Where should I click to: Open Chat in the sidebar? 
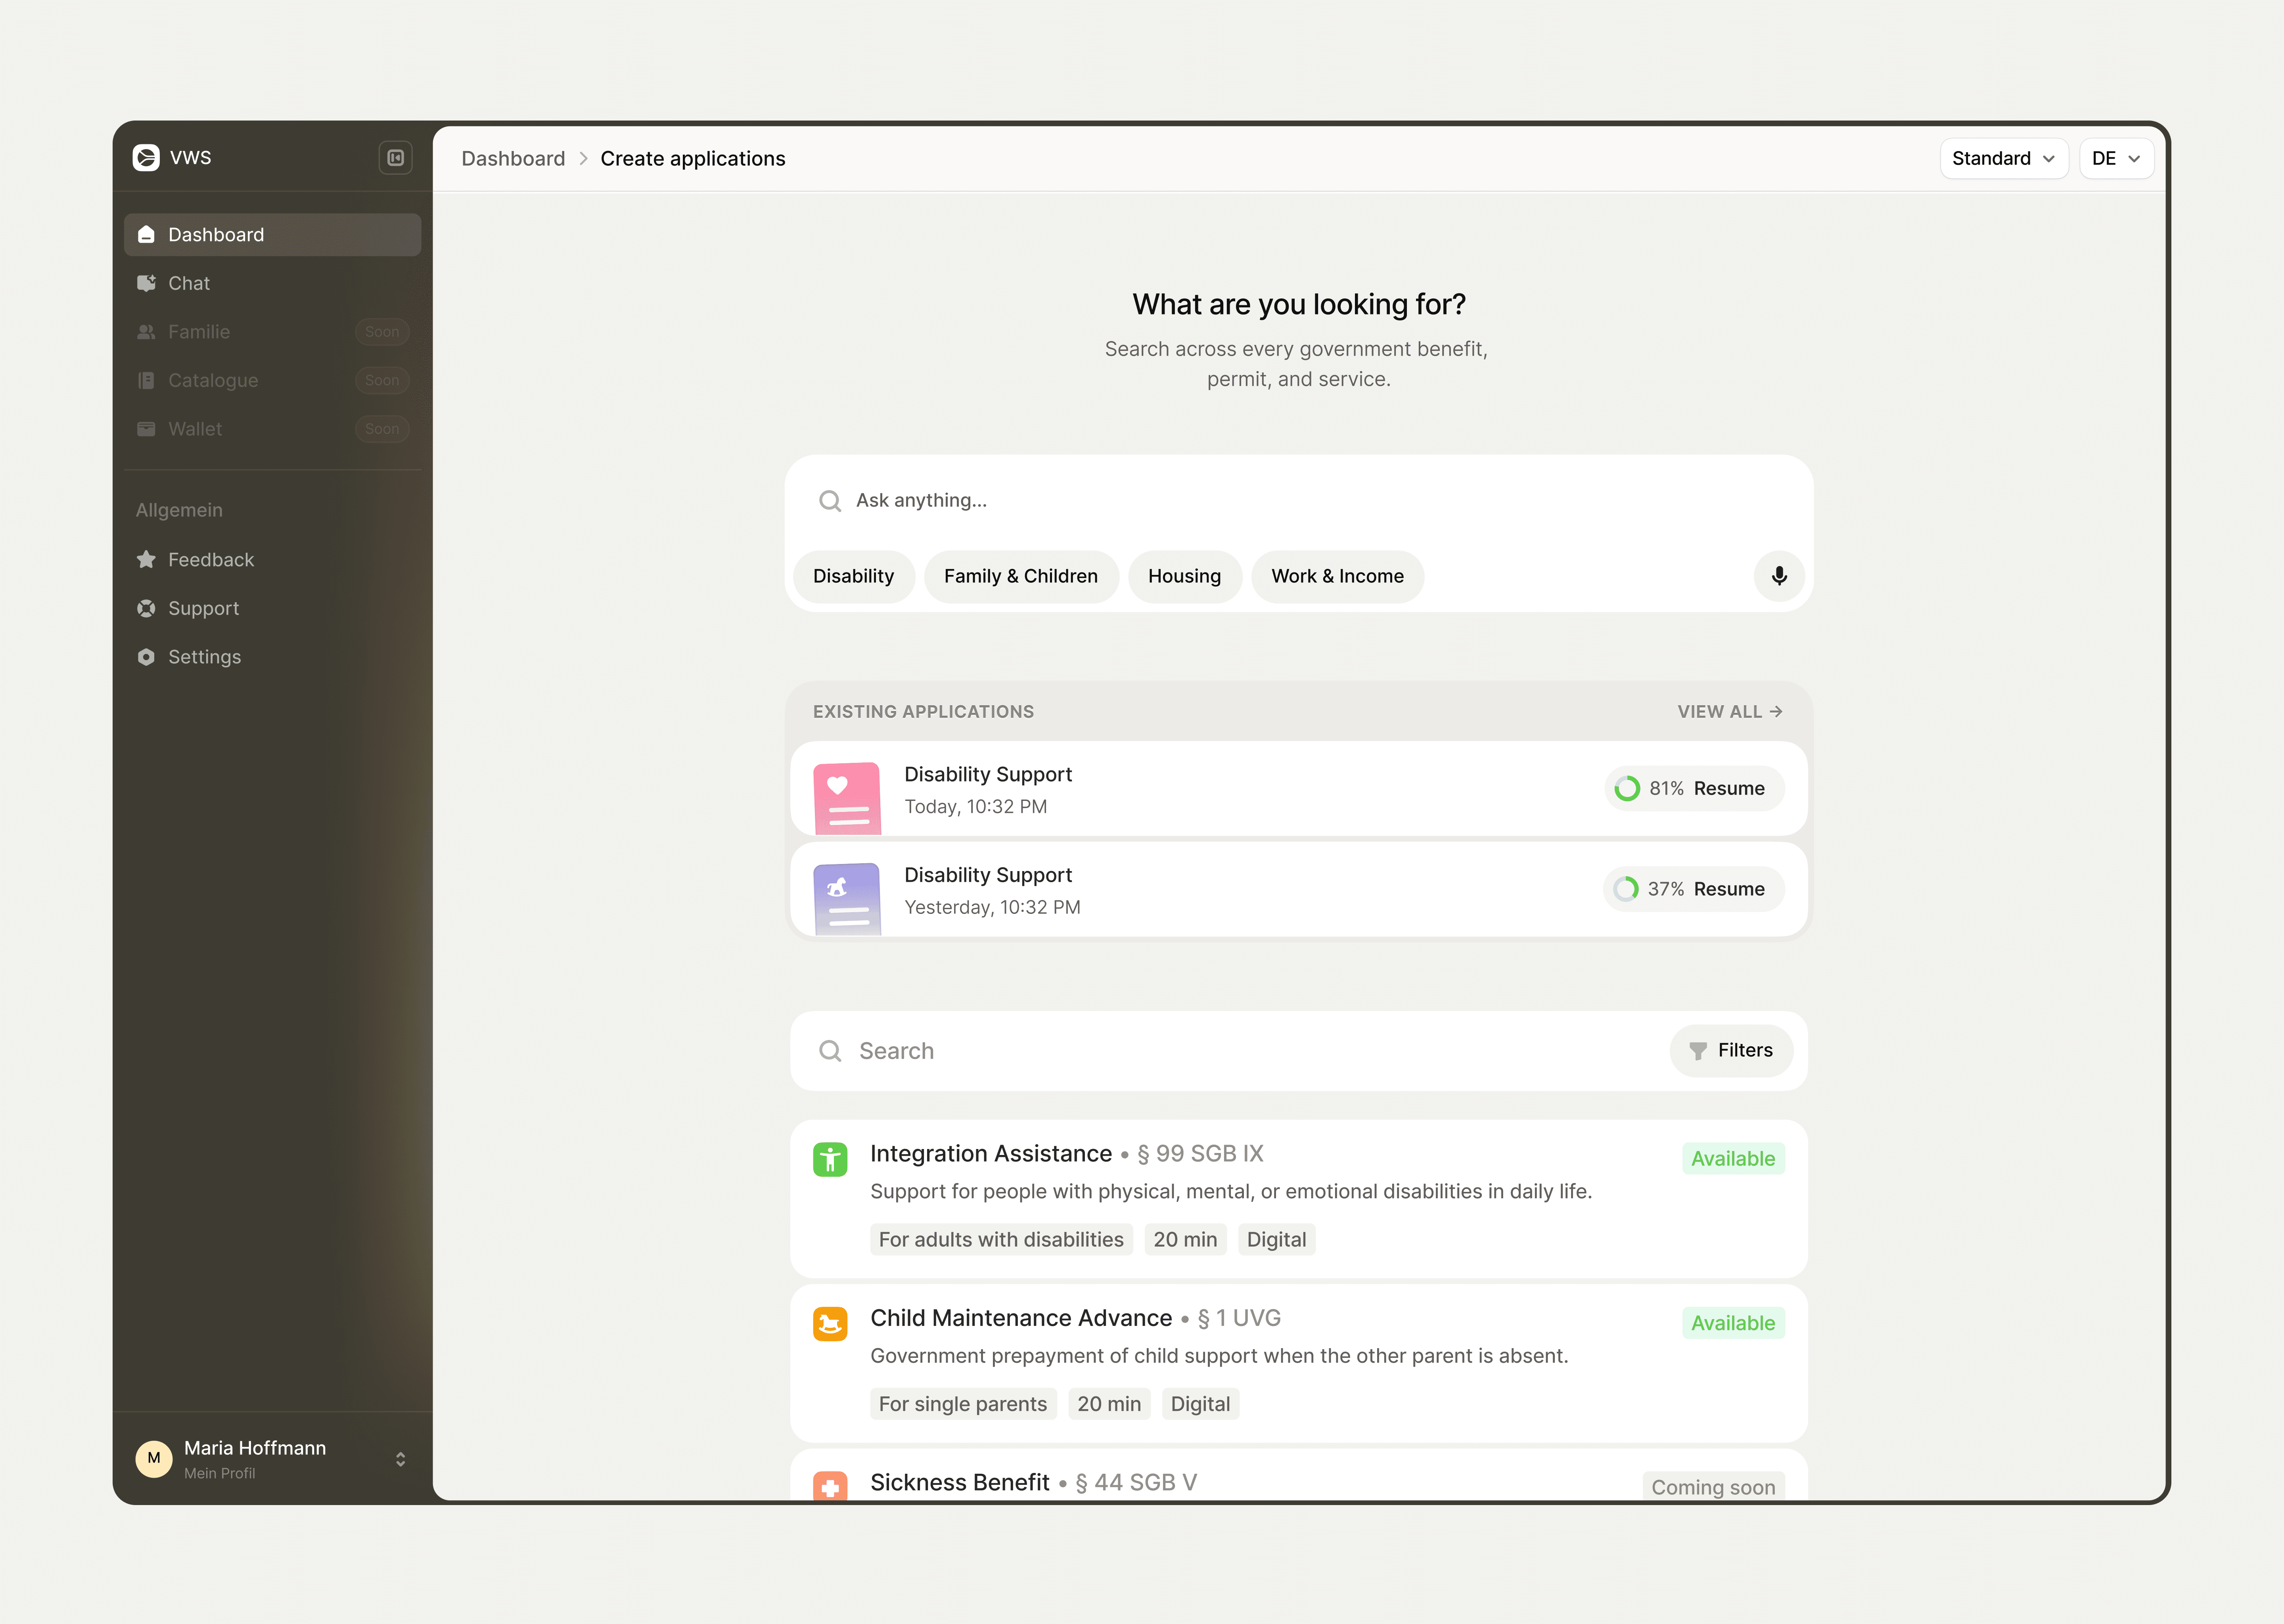click(x=189, y=283)
